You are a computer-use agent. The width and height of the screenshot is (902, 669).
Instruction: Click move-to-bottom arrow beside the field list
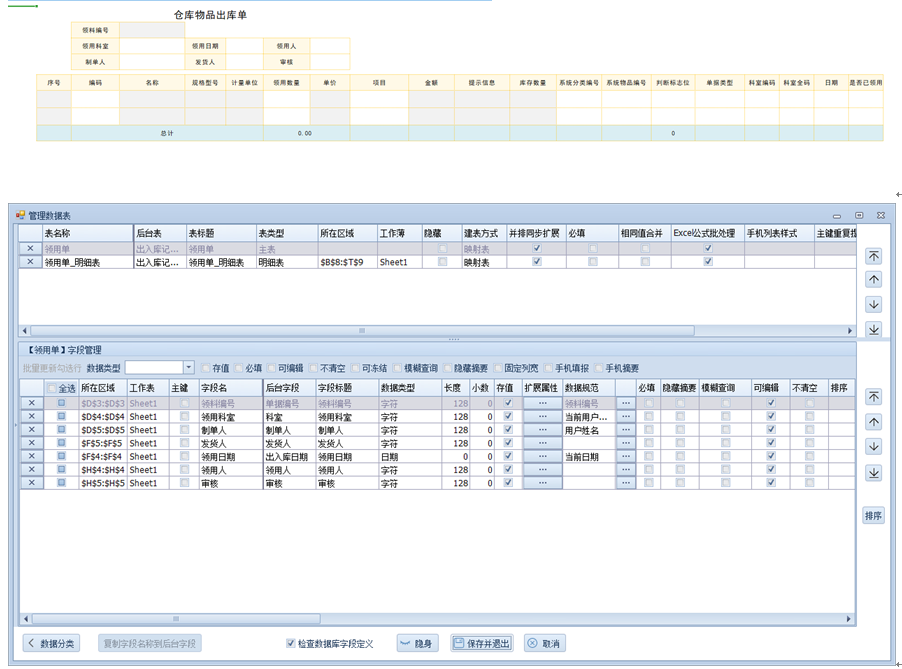[873, 473]
